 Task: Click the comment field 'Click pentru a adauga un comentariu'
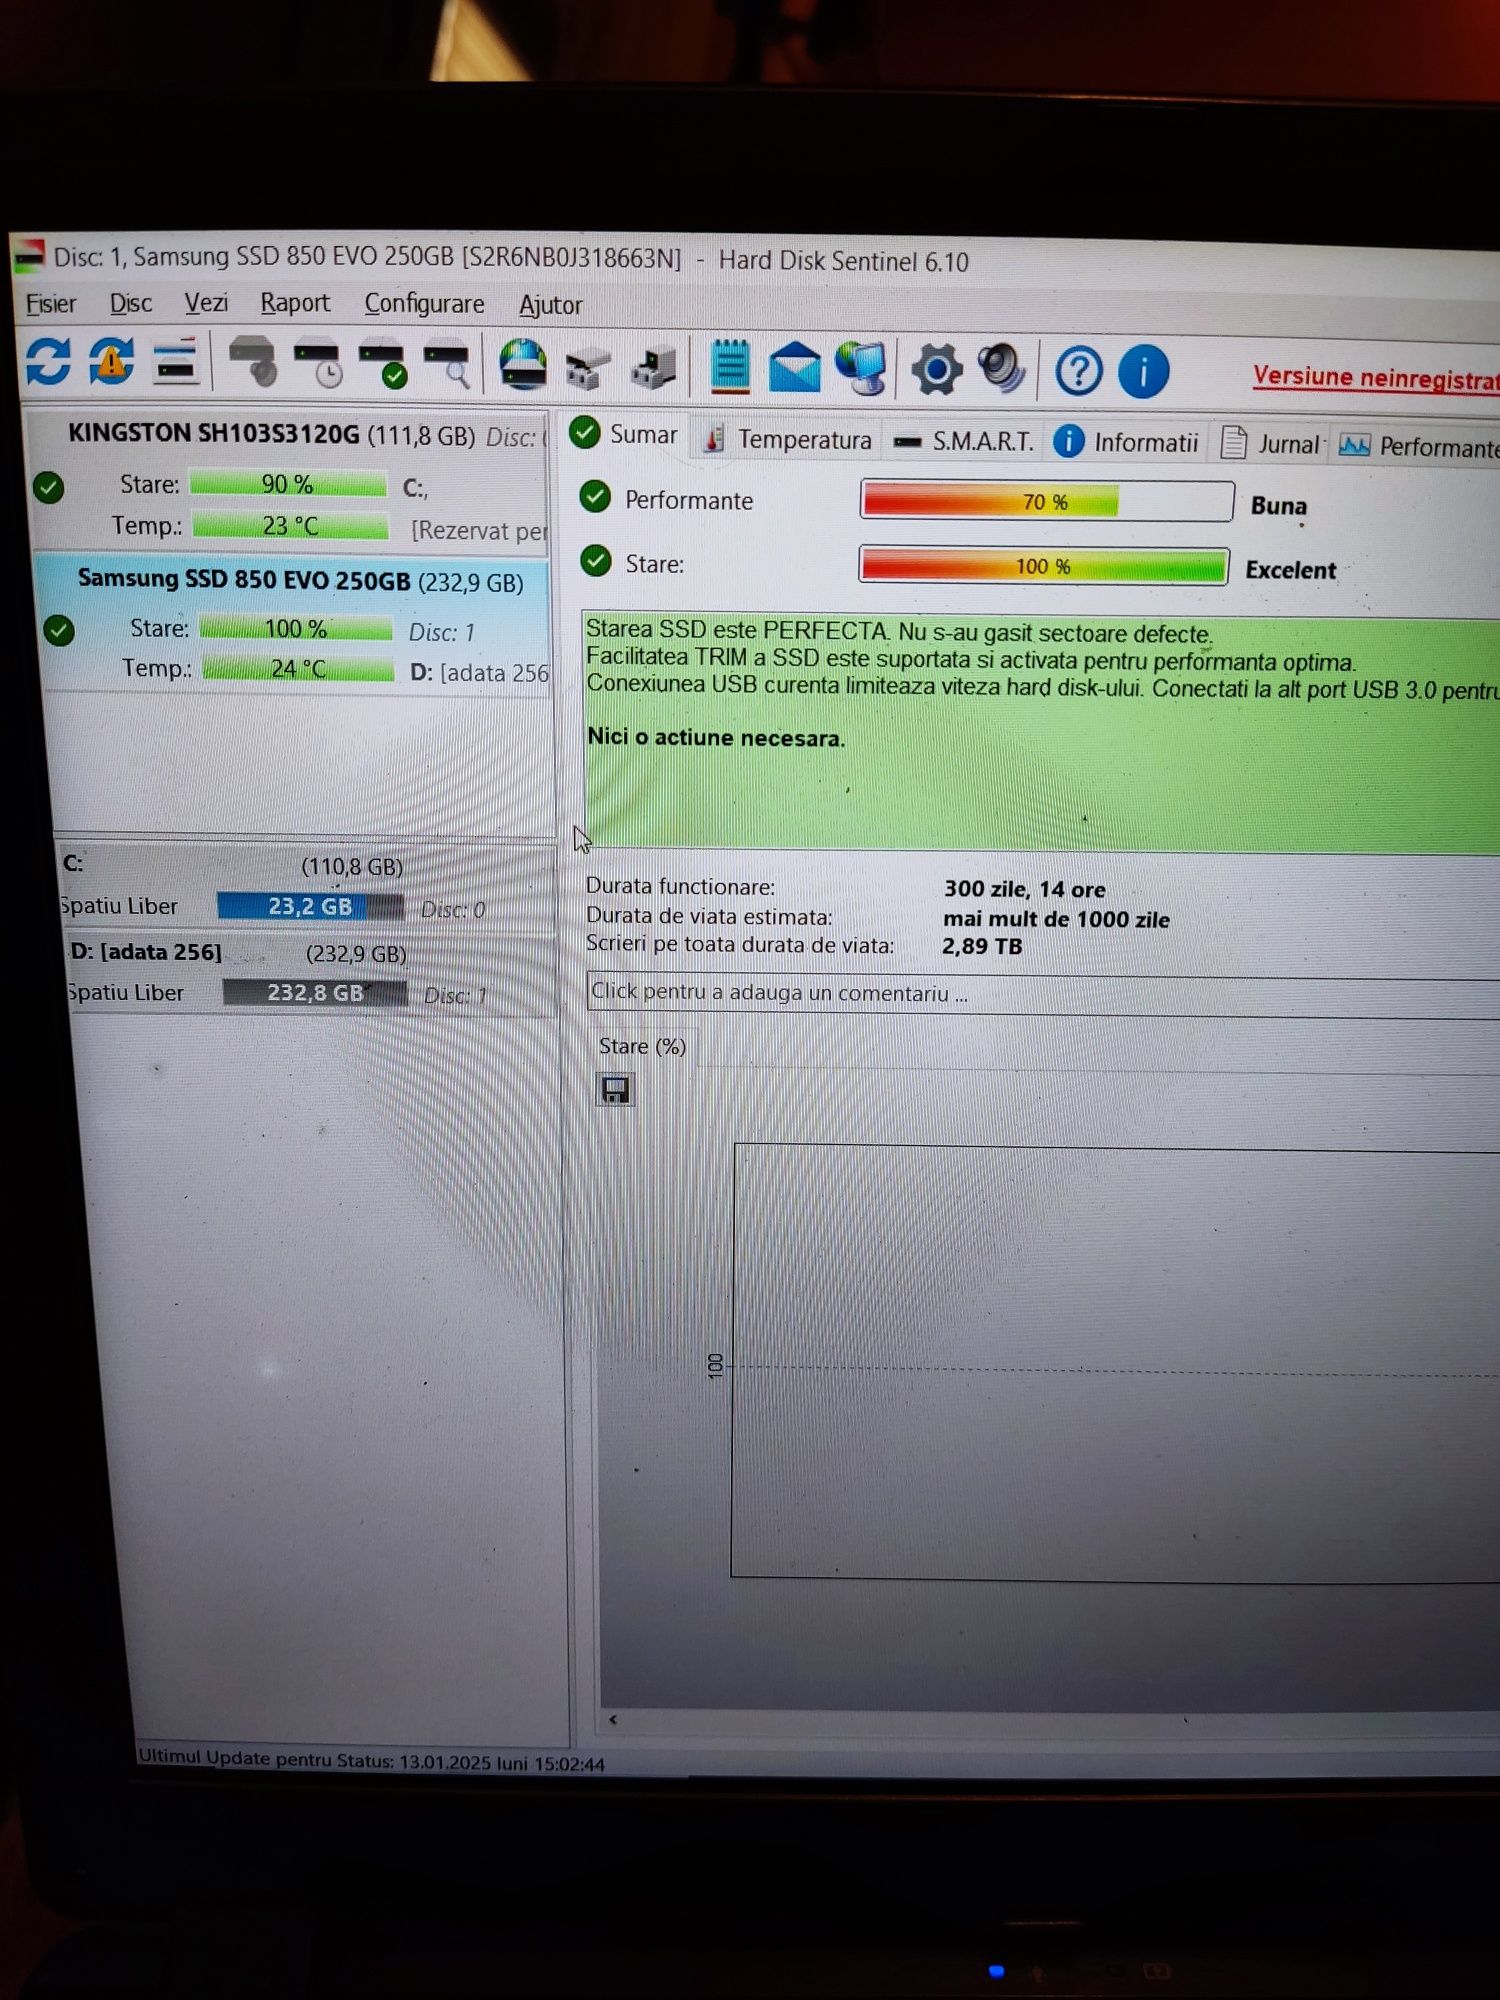(1042, 995)
